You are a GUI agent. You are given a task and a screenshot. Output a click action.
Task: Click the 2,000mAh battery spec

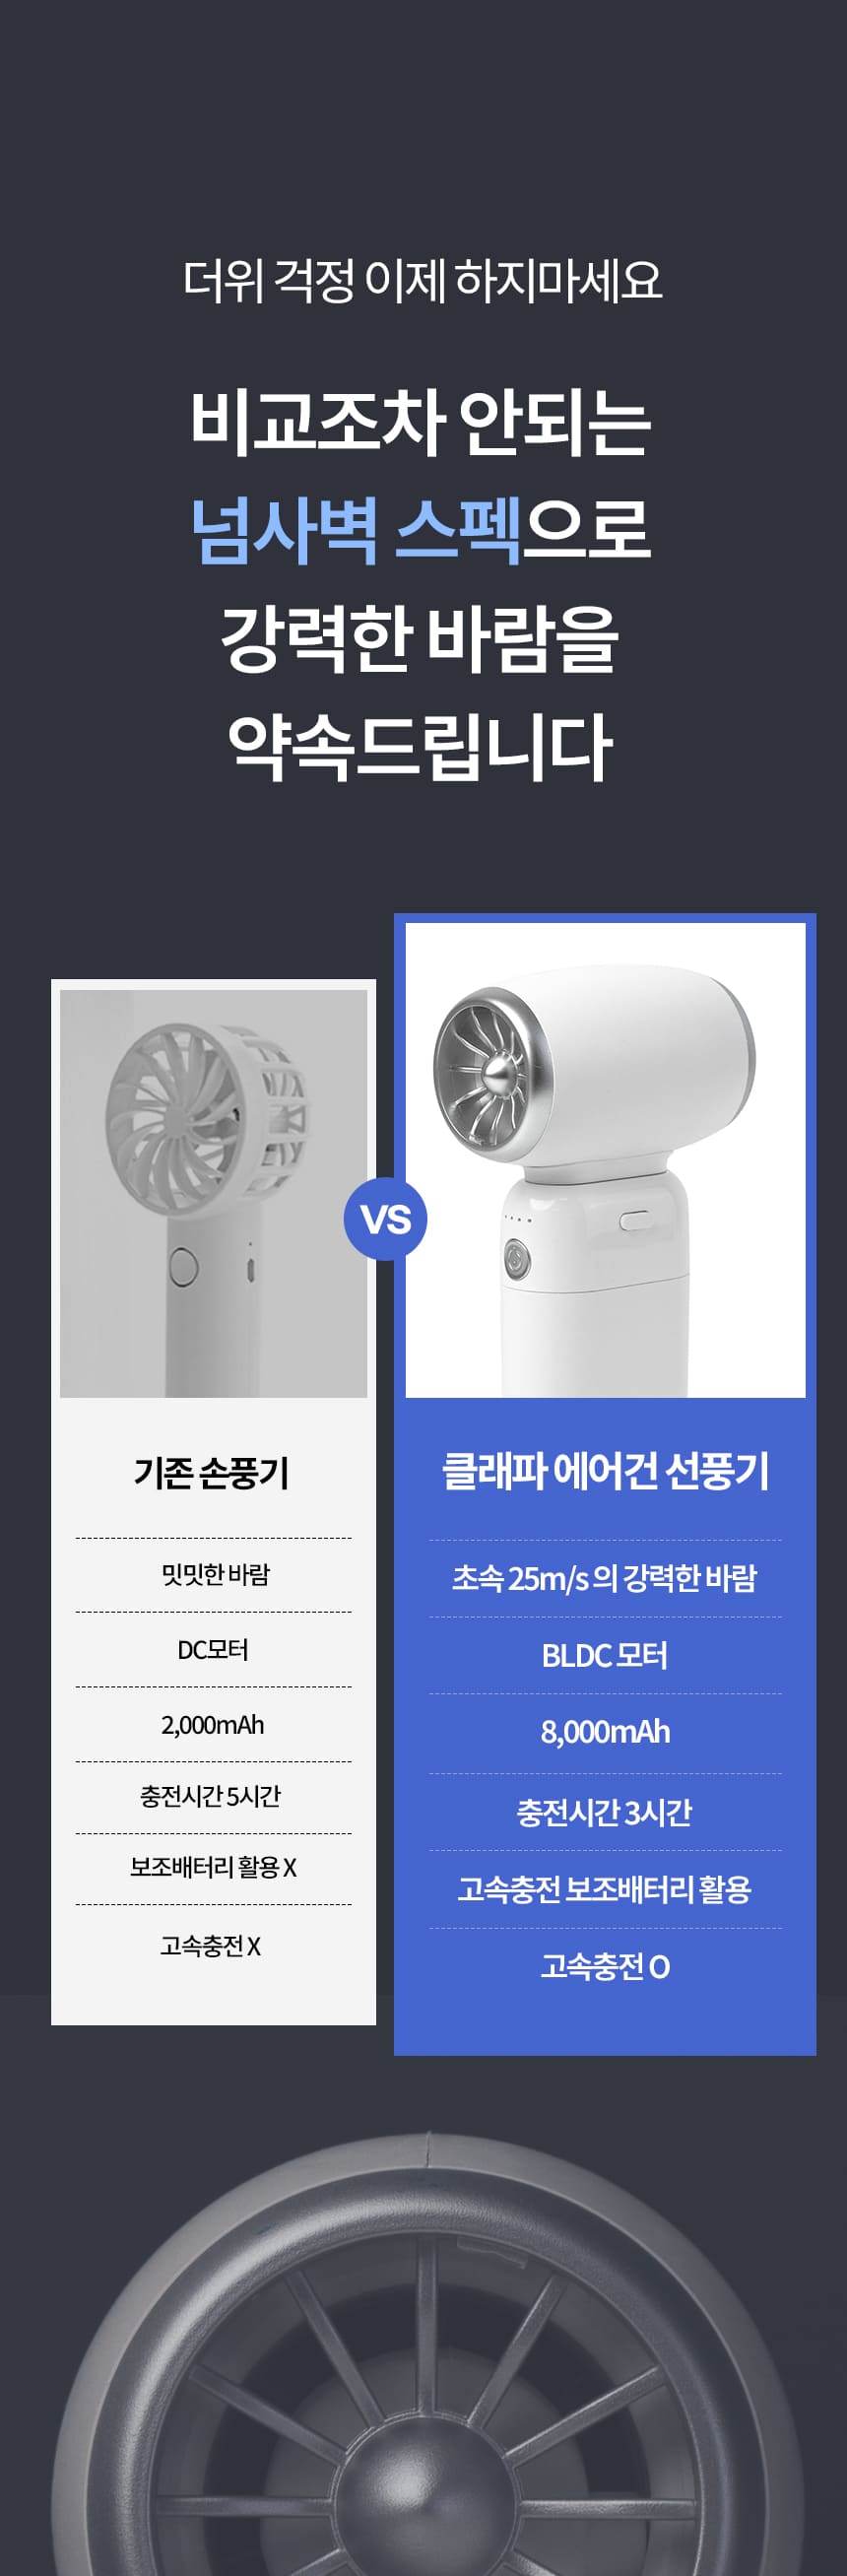click(213, 1725)
